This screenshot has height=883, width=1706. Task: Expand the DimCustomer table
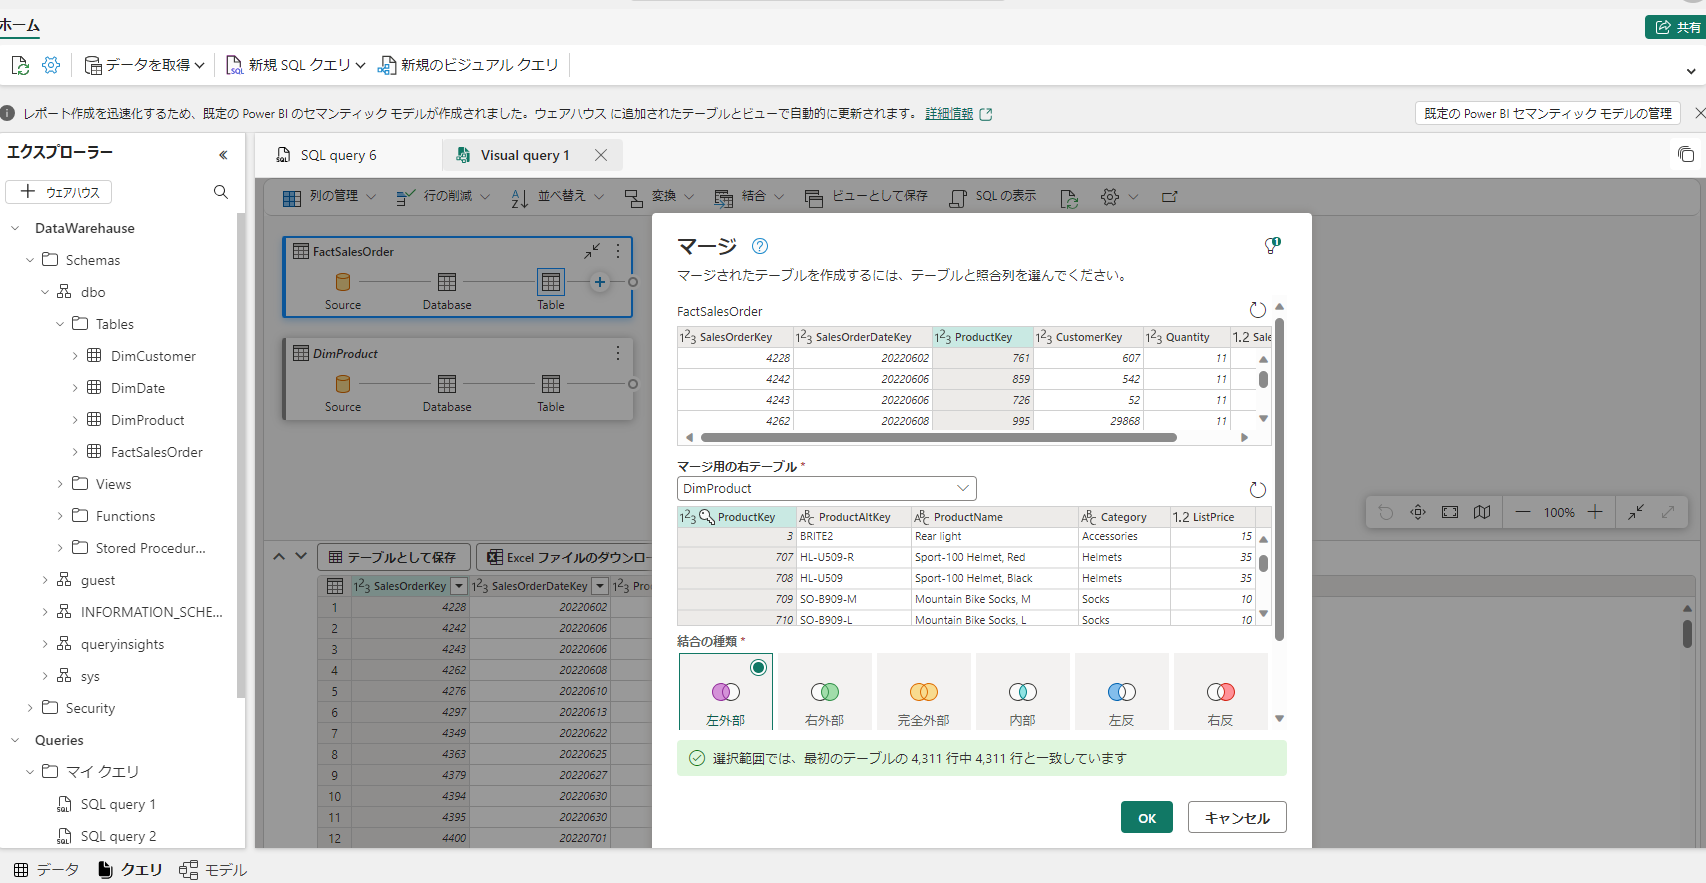tap(75, 356)
